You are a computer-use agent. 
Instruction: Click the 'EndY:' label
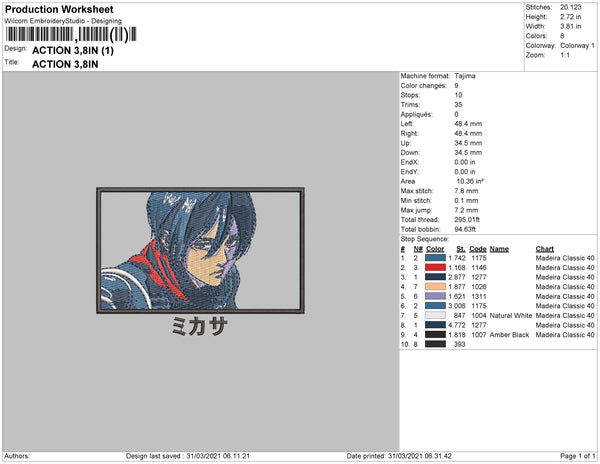[x=409, y=172]
